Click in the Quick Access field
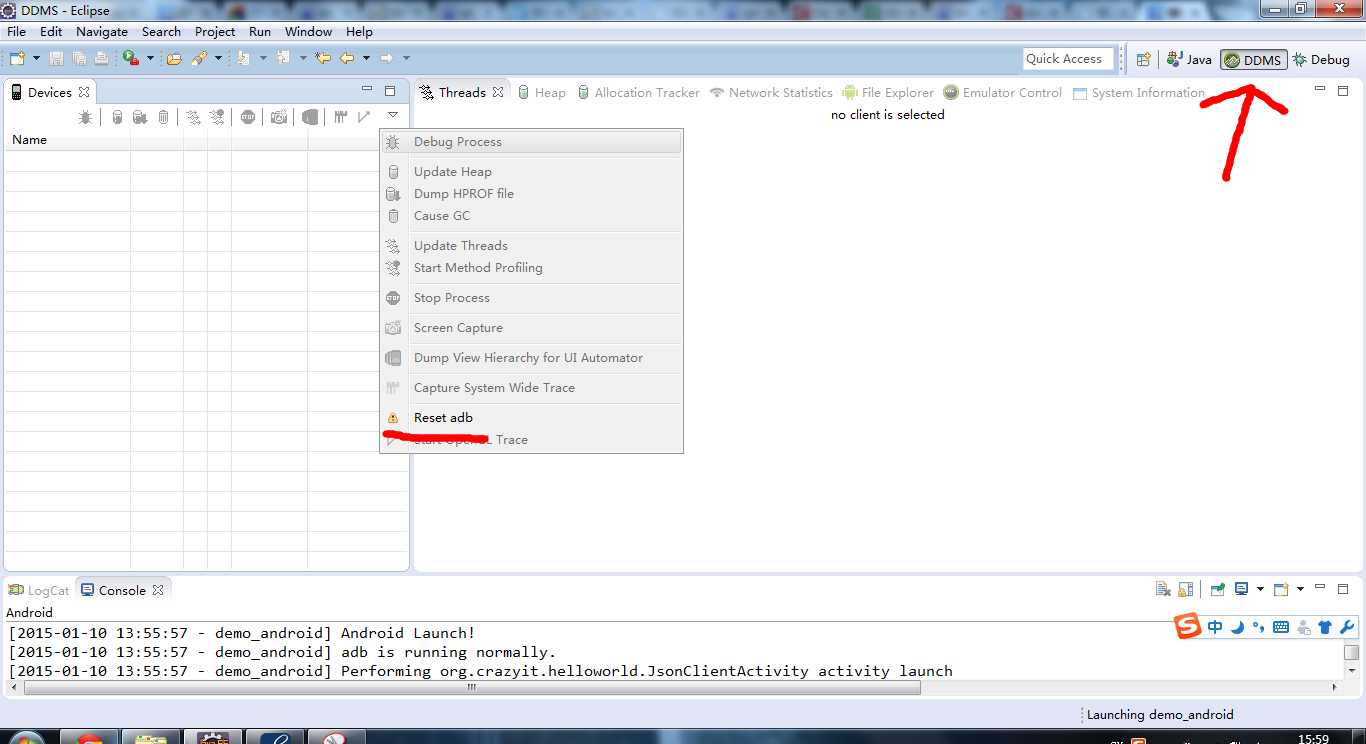The image size is (1366, 744). [x=1068, y=59]
